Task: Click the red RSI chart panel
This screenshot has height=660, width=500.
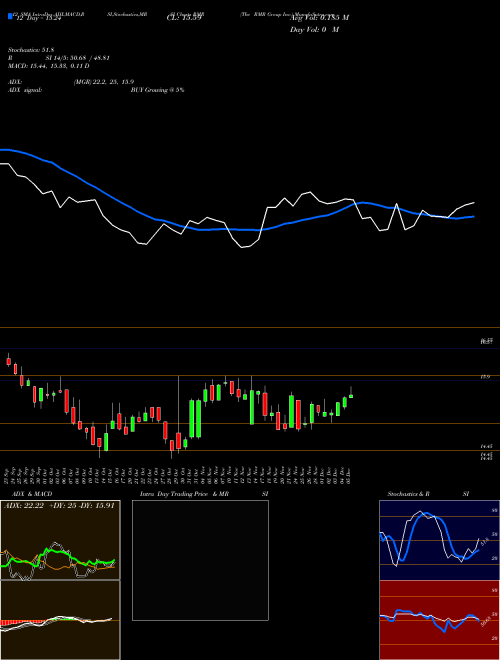Action: click(439, 620)
